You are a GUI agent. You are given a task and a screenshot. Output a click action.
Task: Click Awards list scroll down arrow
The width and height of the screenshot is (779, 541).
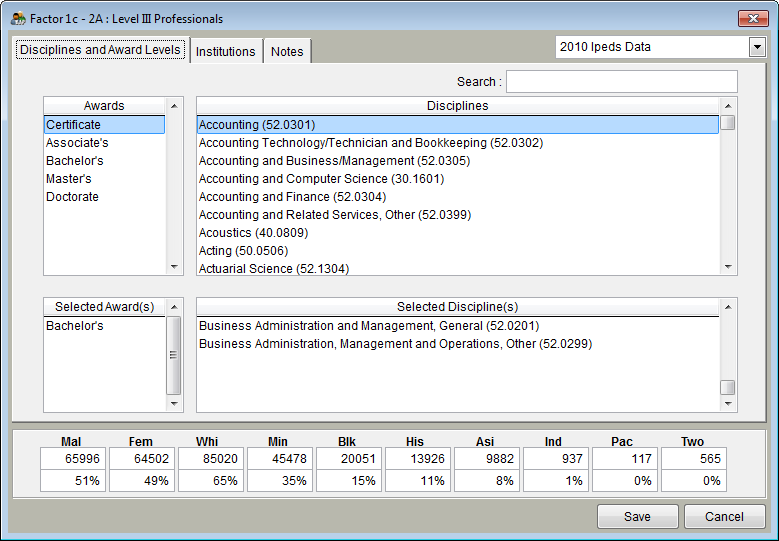(x=174, y=267)
